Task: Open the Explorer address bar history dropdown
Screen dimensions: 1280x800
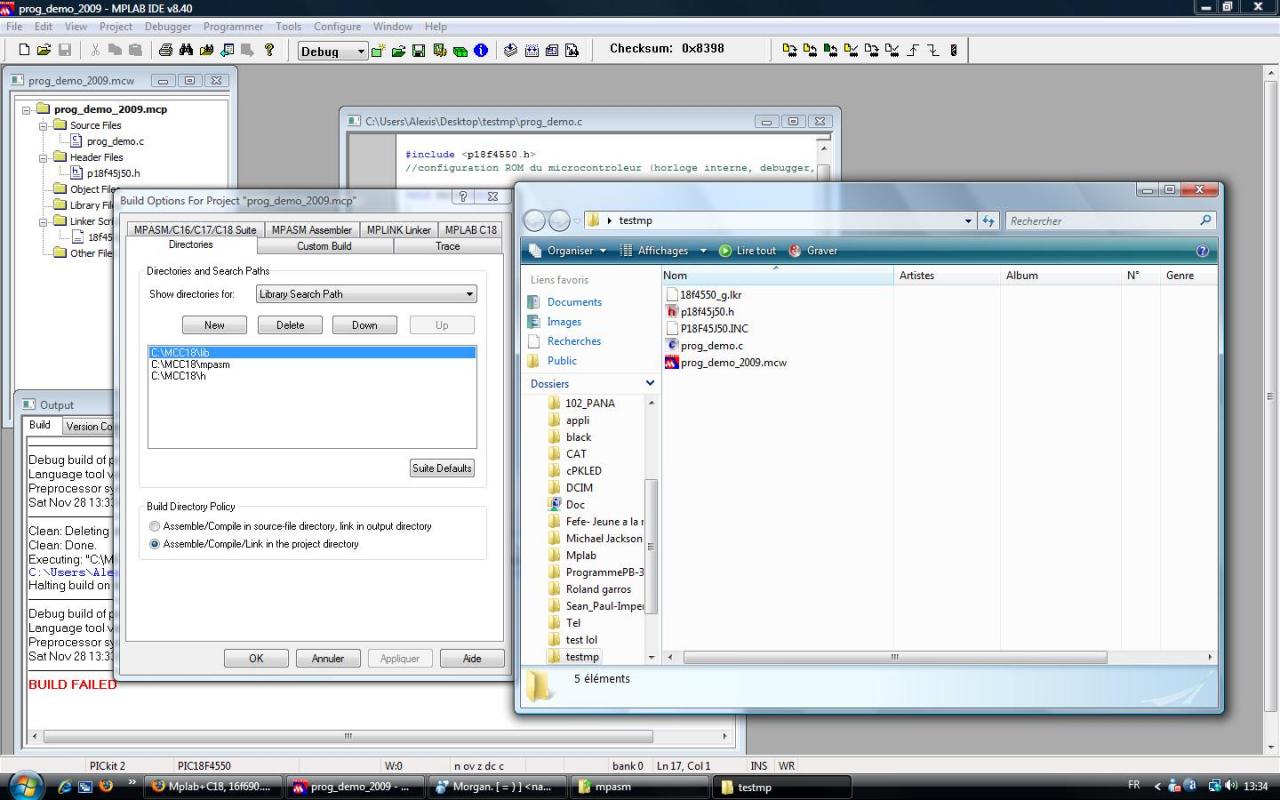Action: pos(968,221)
